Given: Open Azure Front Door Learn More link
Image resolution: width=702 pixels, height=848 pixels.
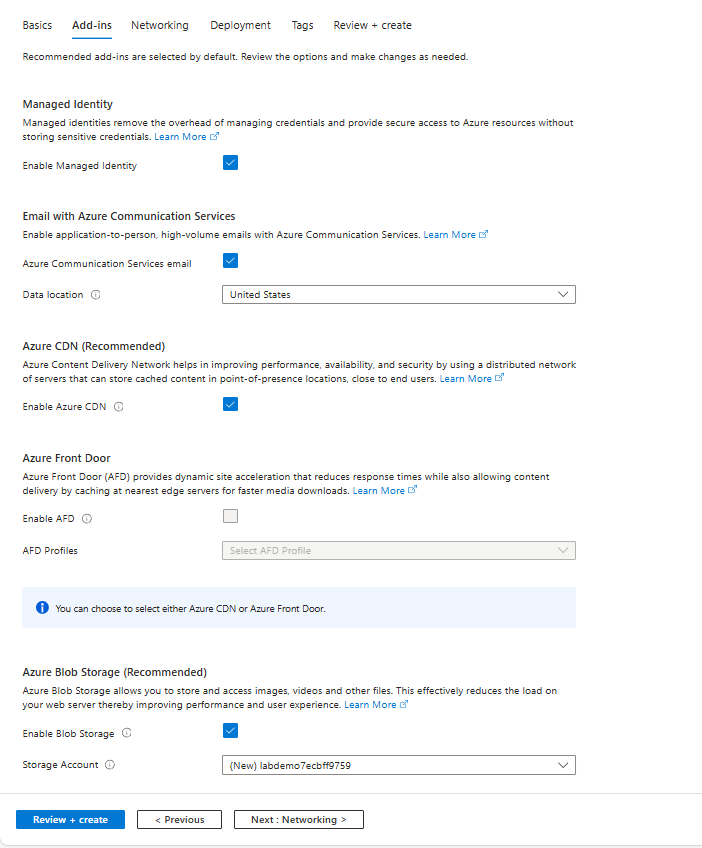Looking at the screenshot, I should [379, 491].
